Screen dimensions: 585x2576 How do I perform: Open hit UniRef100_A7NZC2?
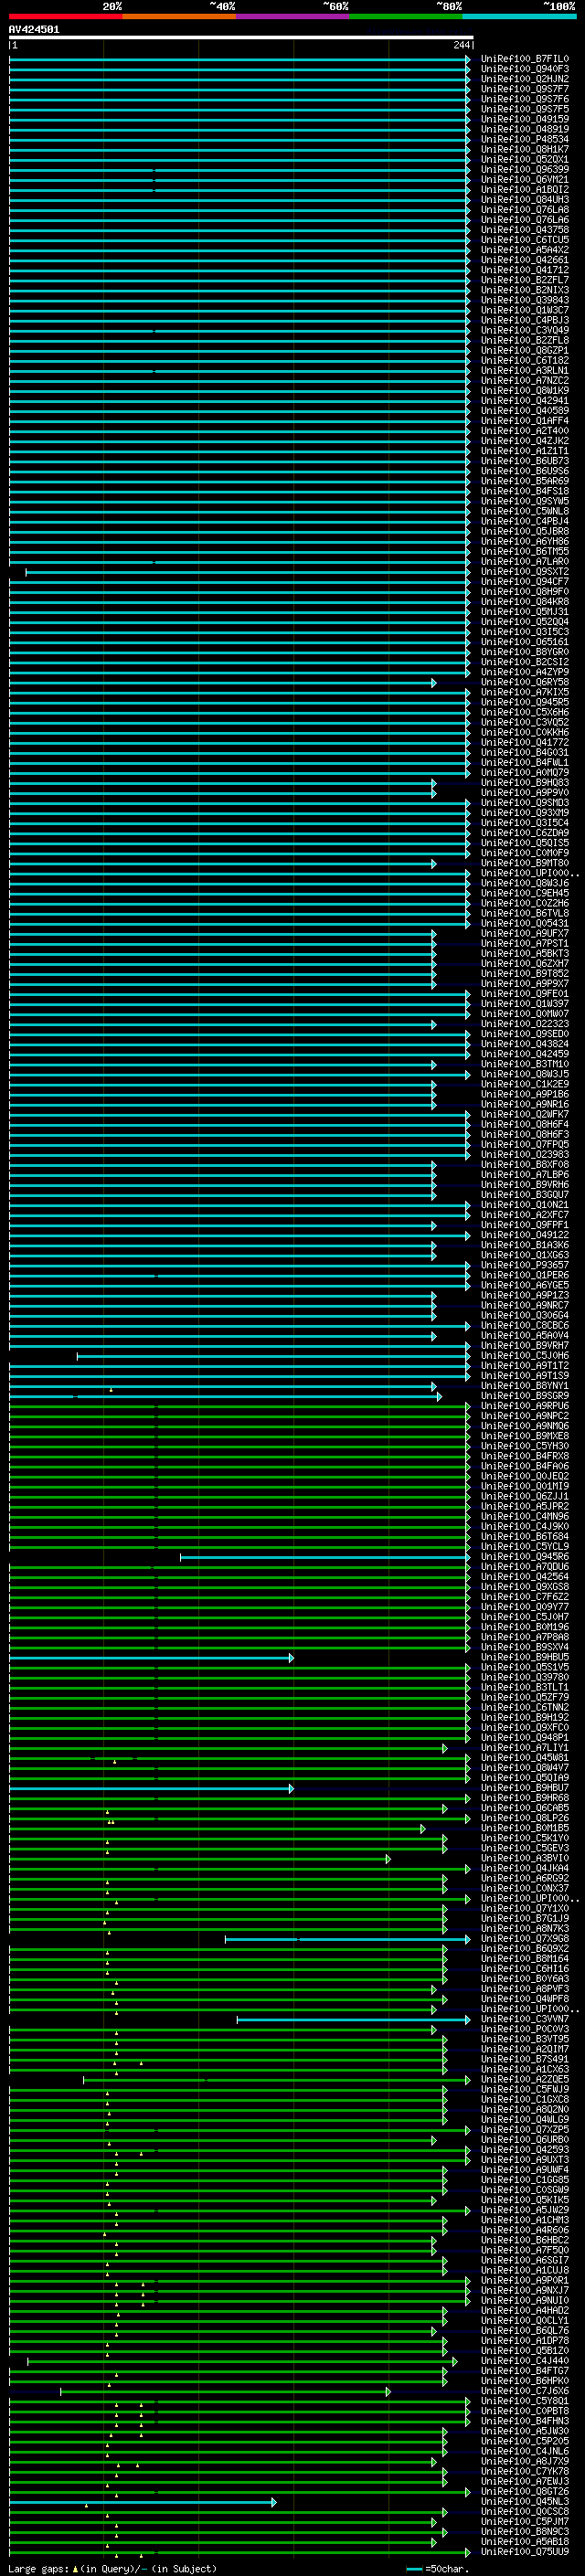(524, 380)
